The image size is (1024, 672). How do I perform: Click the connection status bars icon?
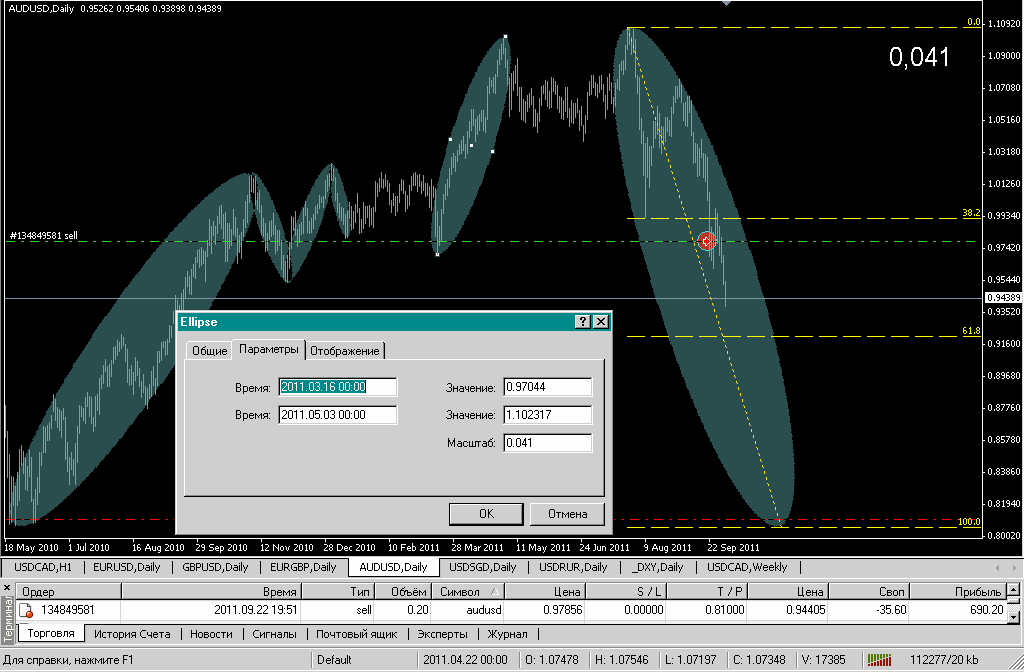tap(880, 660)
